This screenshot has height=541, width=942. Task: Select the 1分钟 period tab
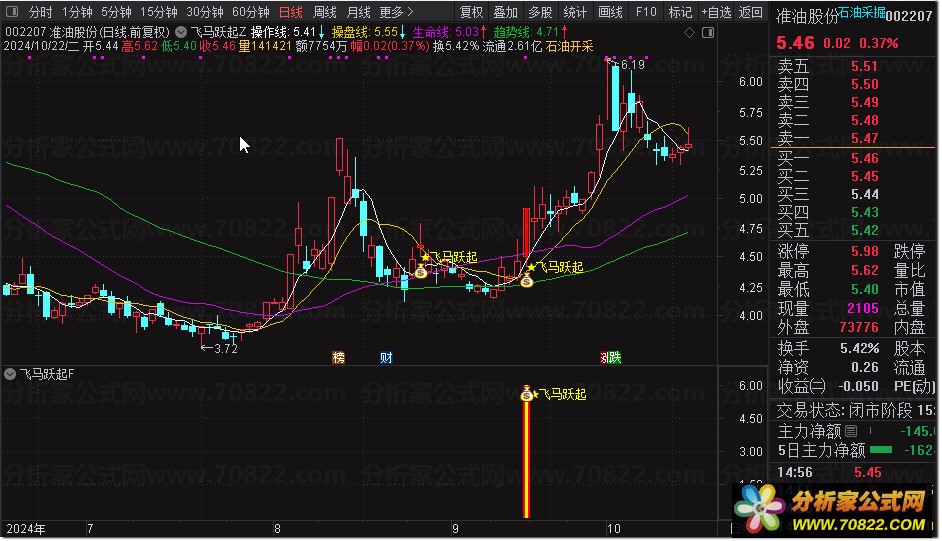coord(77,12)
